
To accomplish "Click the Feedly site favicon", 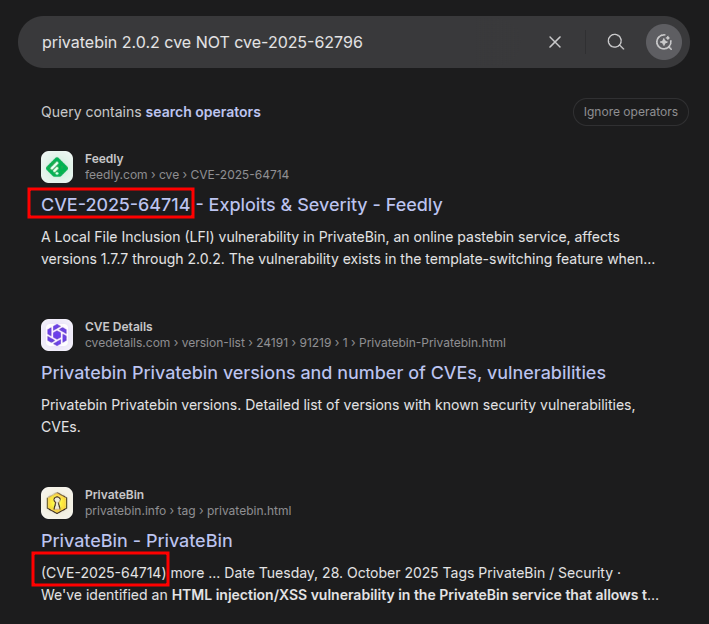I will 57,167.
